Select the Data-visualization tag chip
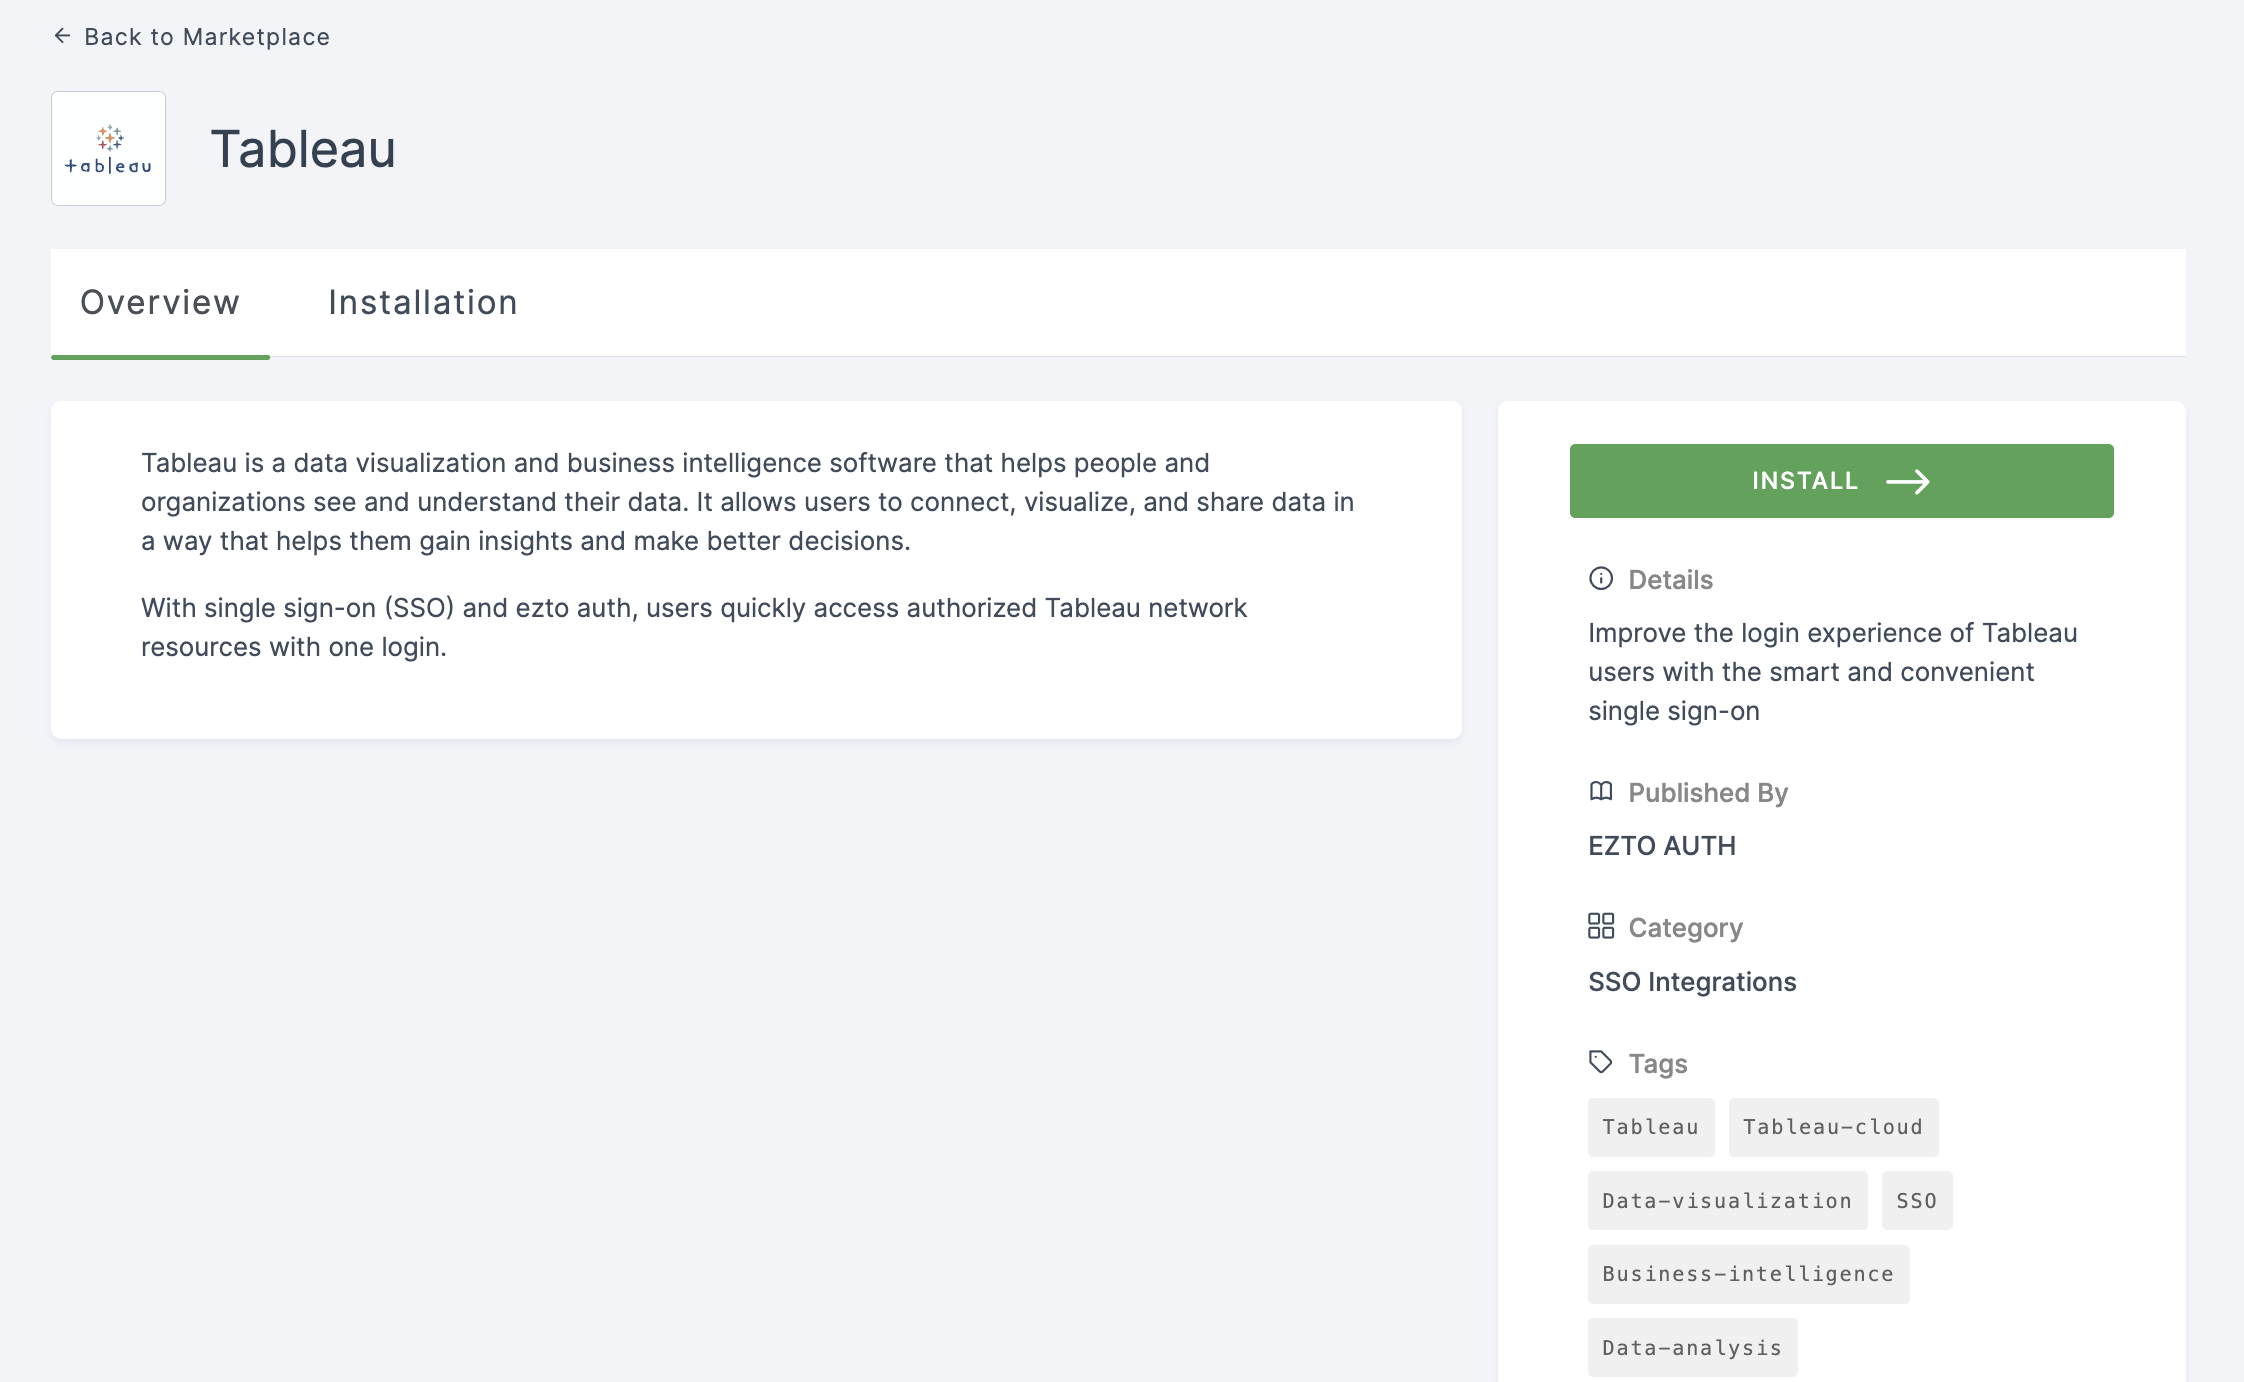Screen dimensions: 2244x1382 click(x=1727, y=1201)
